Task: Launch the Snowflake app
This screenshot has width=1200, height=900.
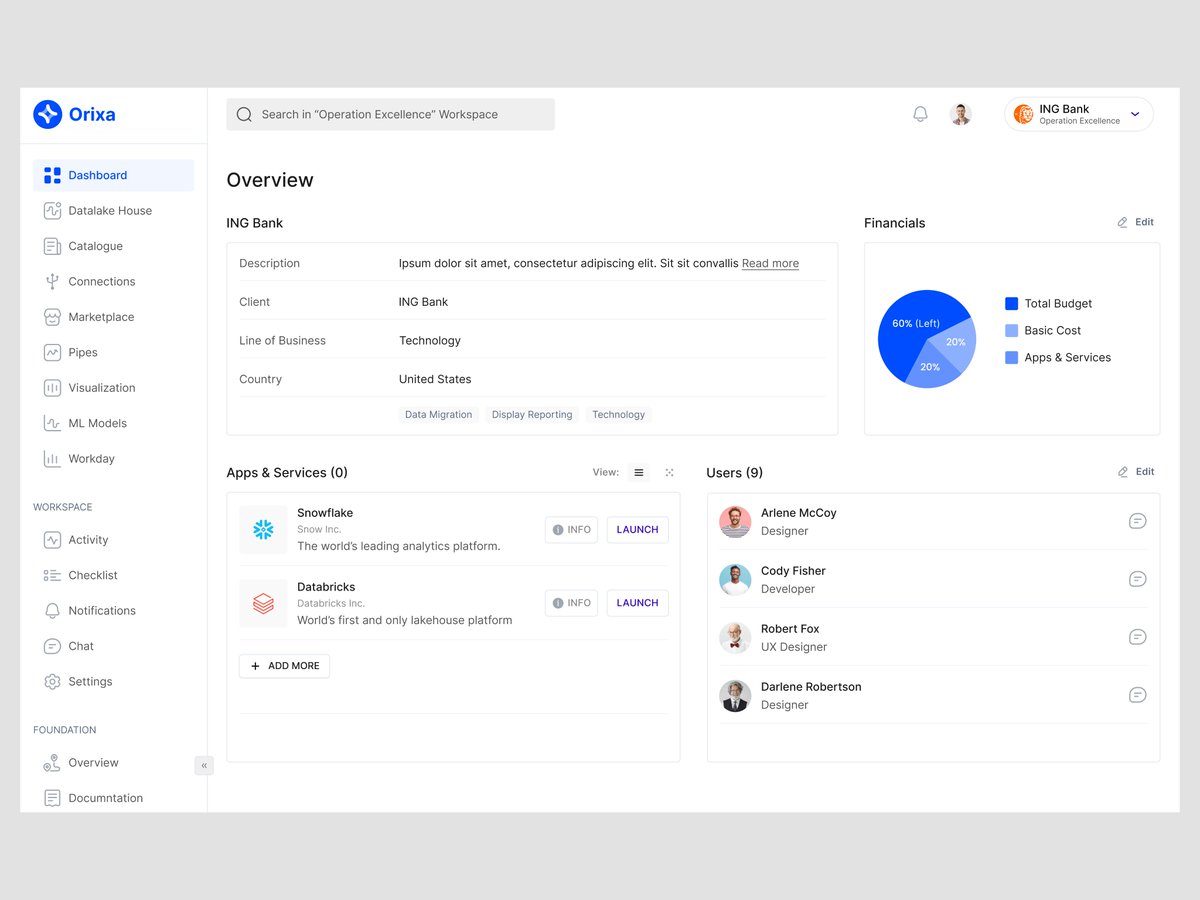Action: tap(637, 530)
